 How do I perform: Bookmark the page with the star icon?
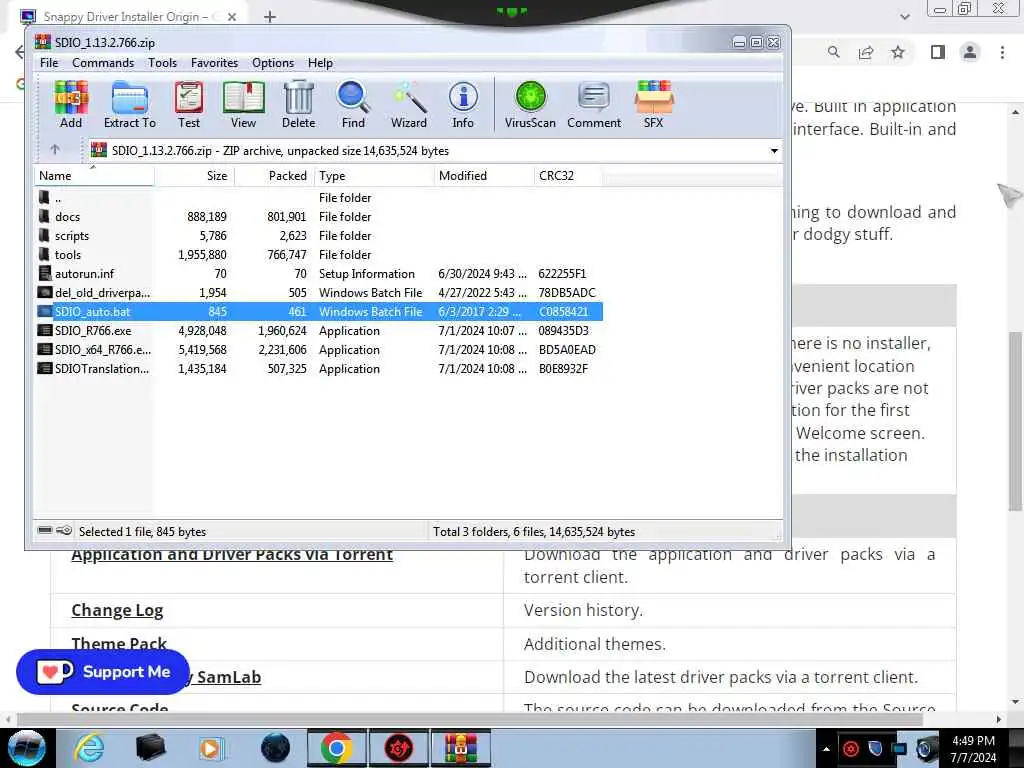898,52
